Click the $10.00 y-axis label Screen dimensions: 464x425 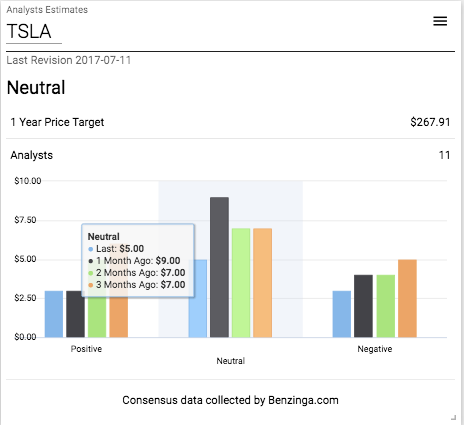(28, 181)
